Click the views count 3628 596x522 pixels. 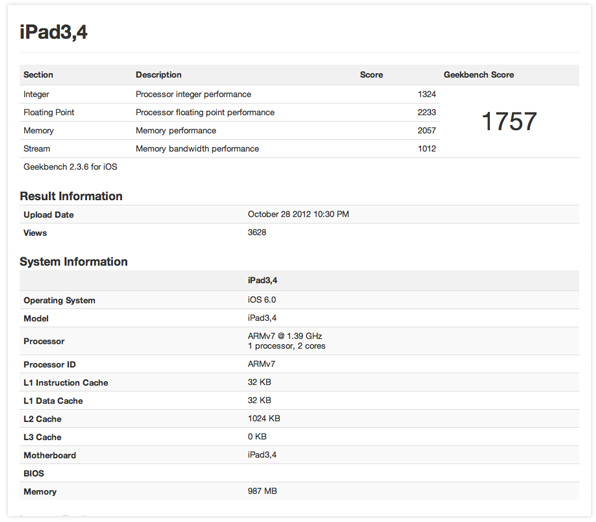coord(257,232)
